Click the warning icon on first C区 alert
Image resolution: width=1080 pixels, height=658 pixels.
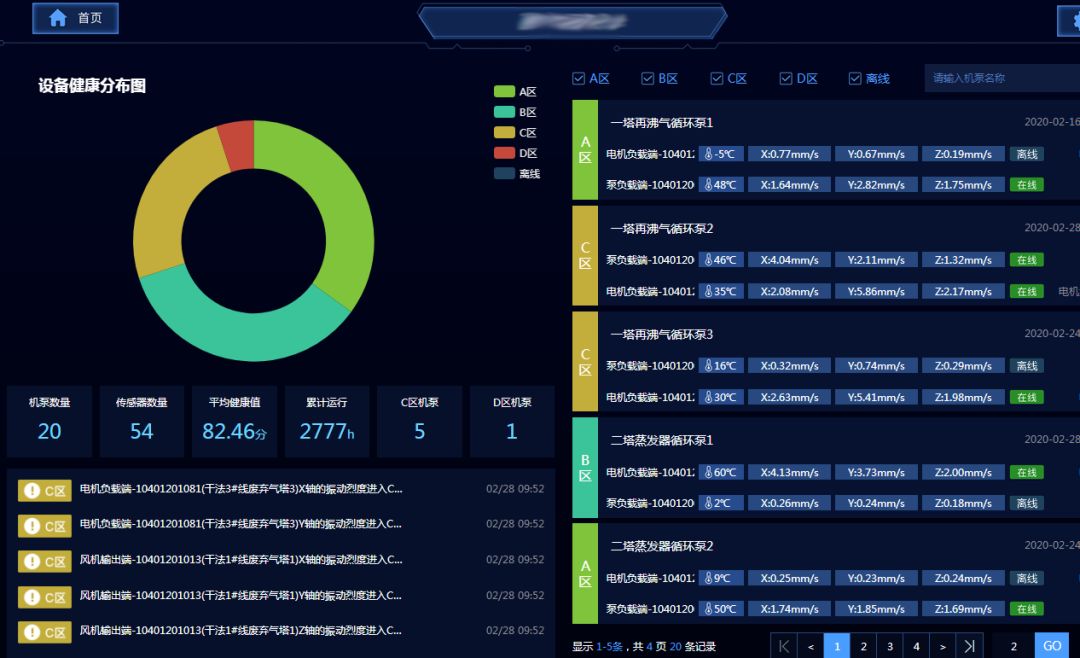(32, 490)
